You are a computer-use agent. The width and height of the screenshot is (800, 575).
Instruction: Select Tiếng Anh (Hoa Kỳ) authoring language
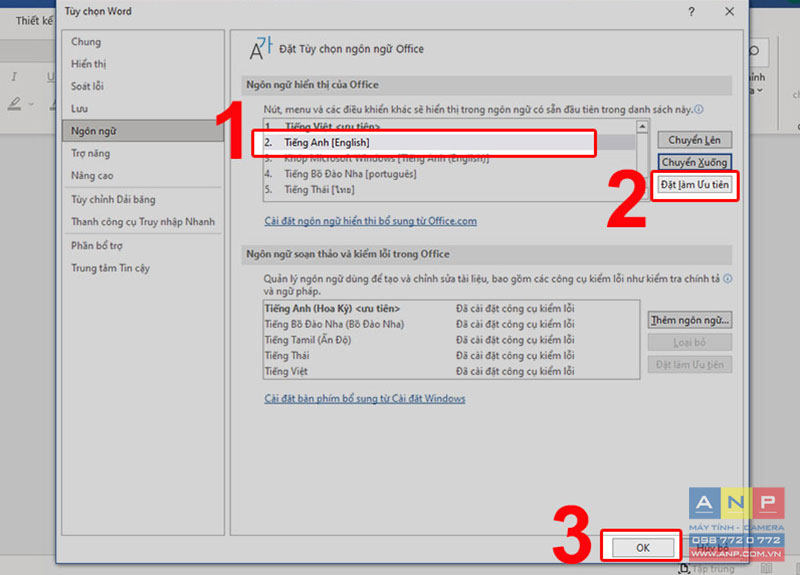[451, 309]
